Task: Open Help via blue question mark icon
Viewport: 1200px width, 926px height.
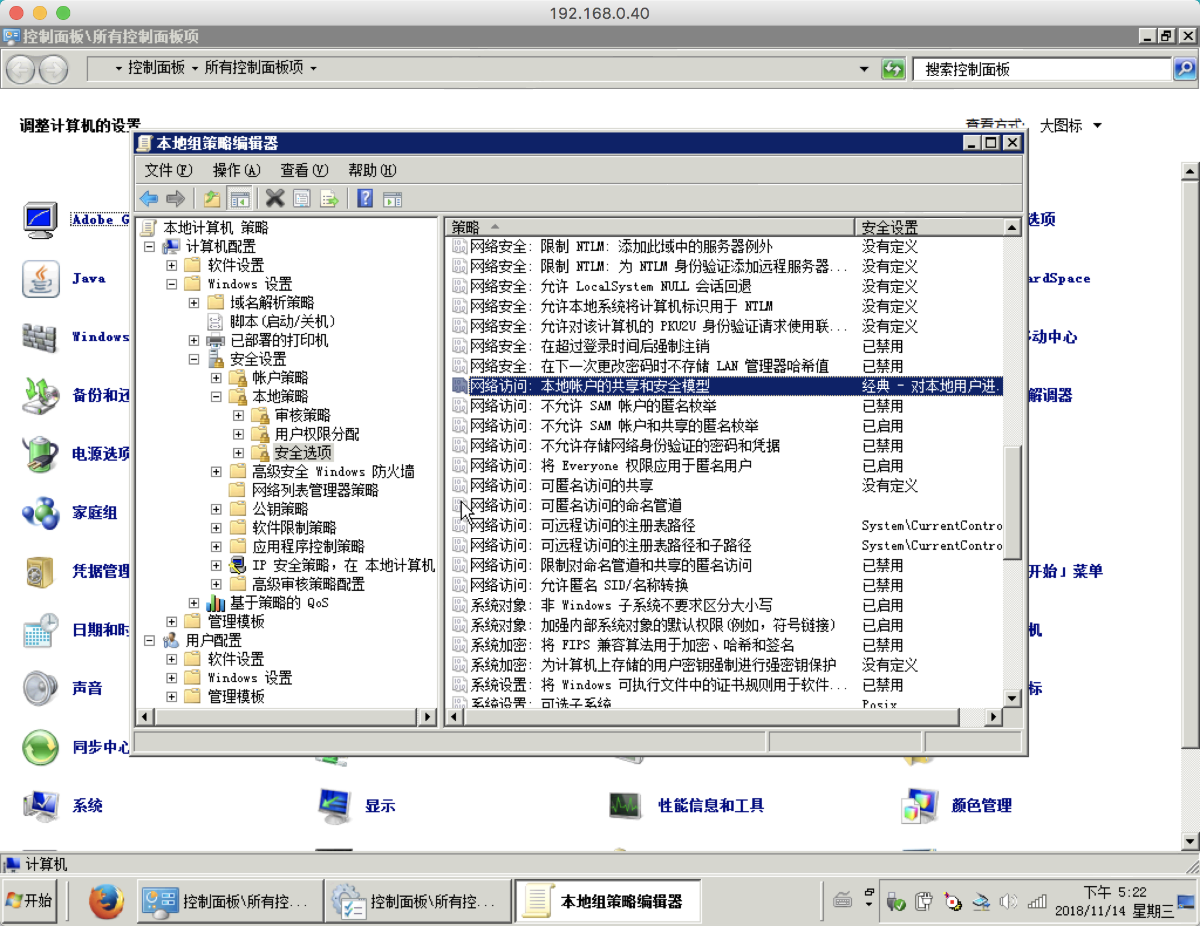Action: [x=365, y=199]
